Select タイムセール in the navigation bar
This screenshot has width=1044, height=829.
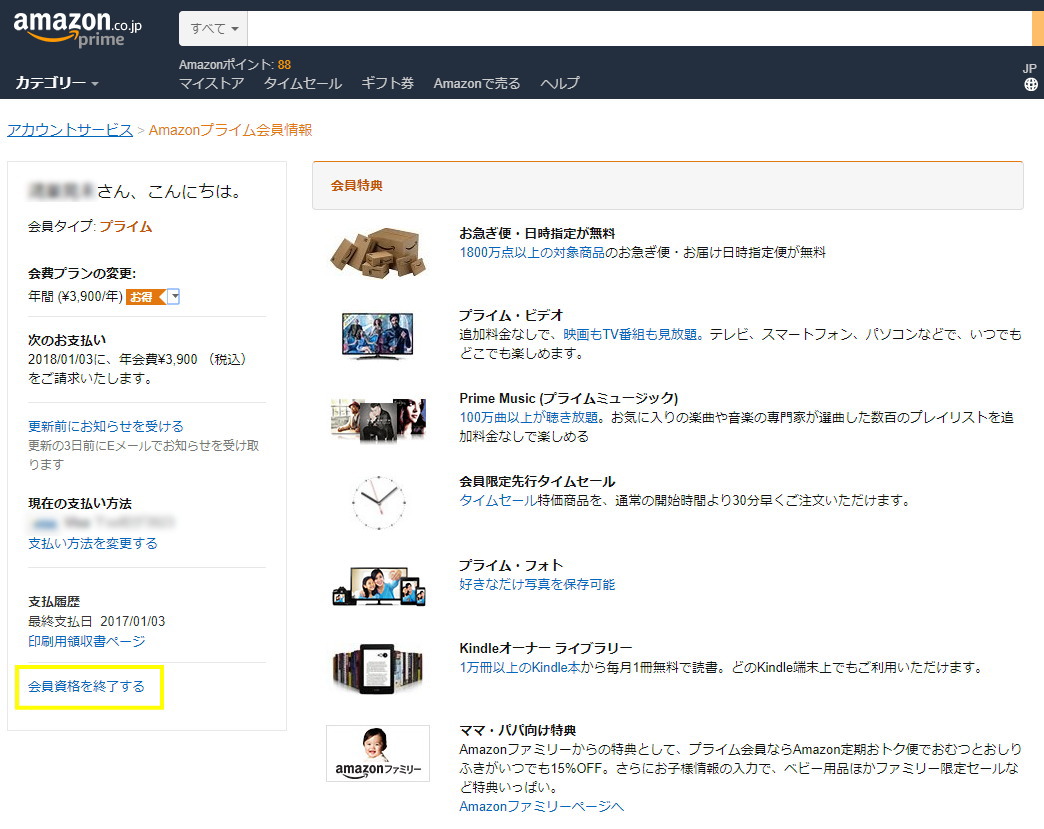coord(302,83)
